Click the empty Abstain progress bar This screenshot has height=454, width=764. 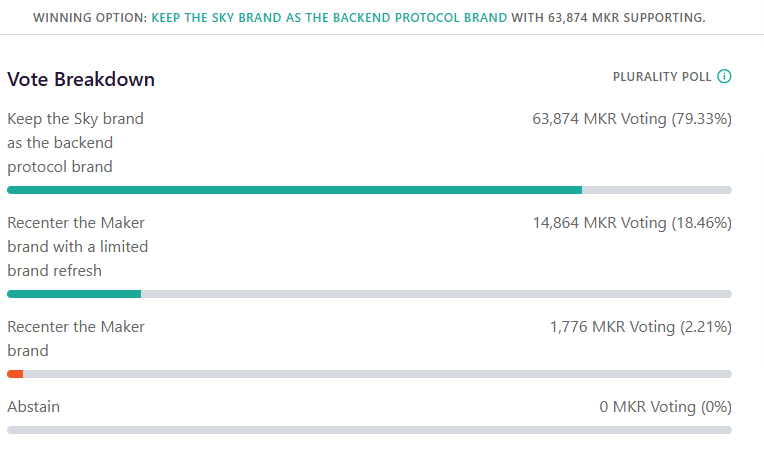369,430
